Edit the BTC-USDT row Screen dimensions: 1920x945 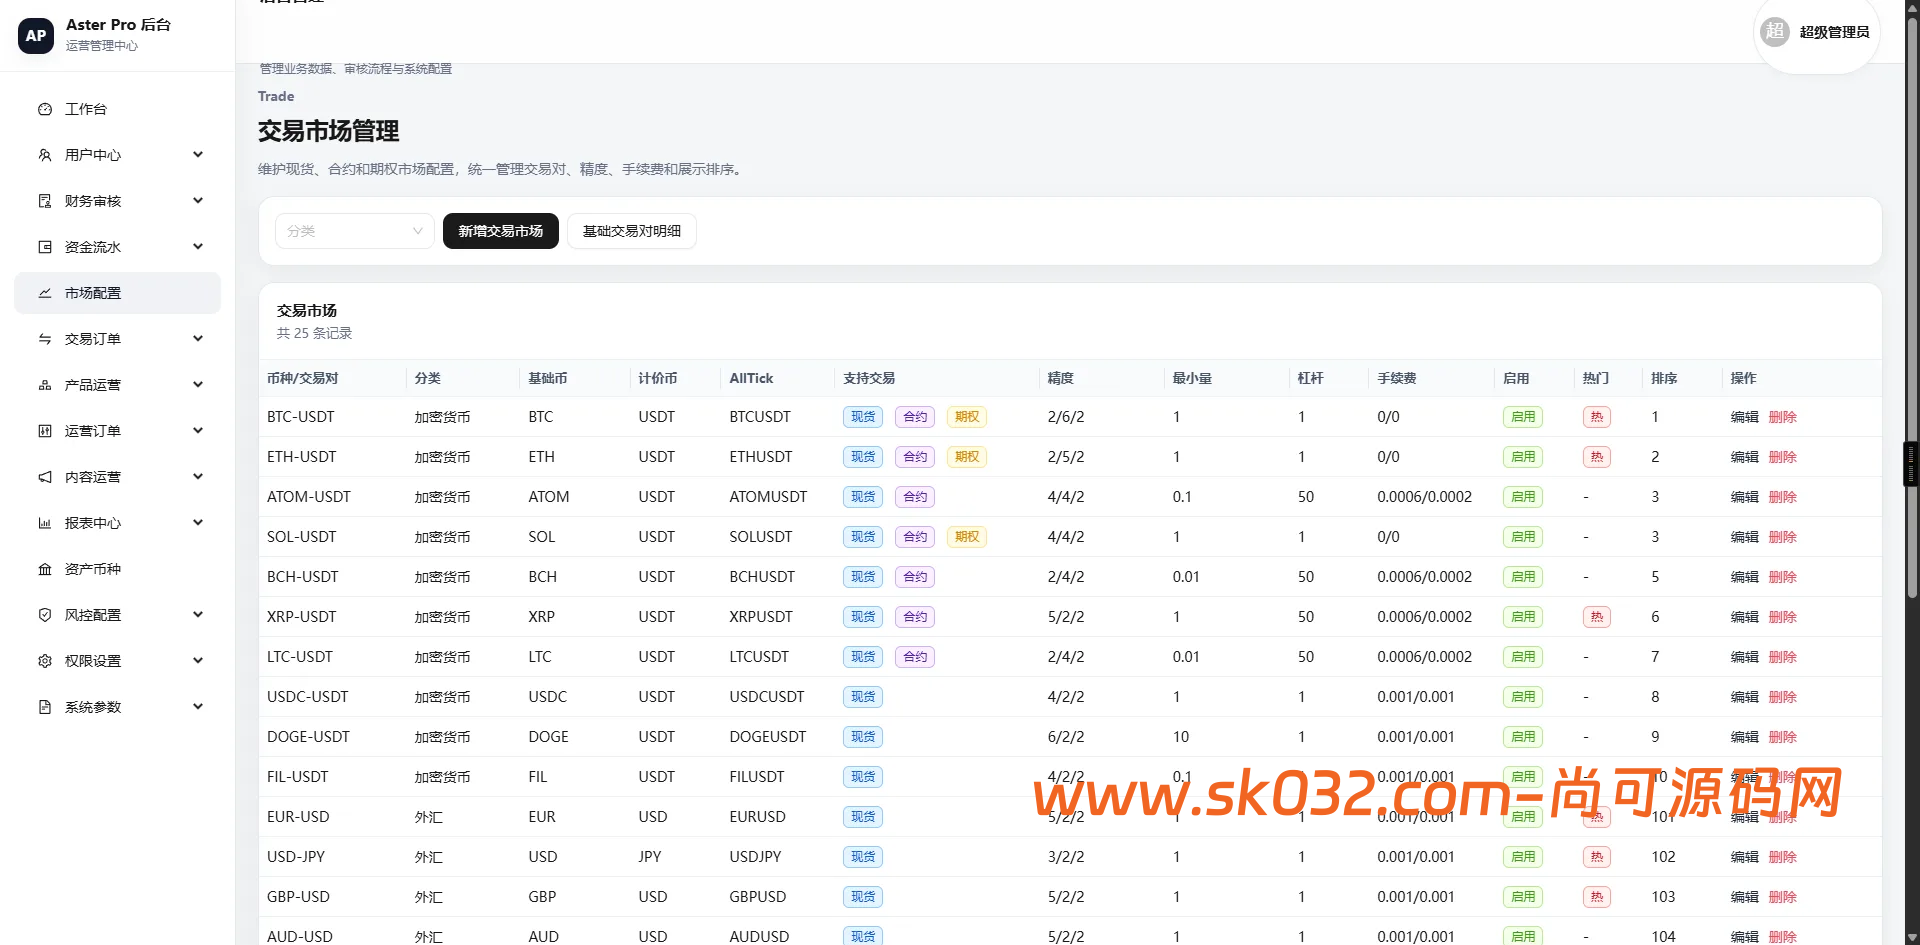click(x=1744, y=417)
